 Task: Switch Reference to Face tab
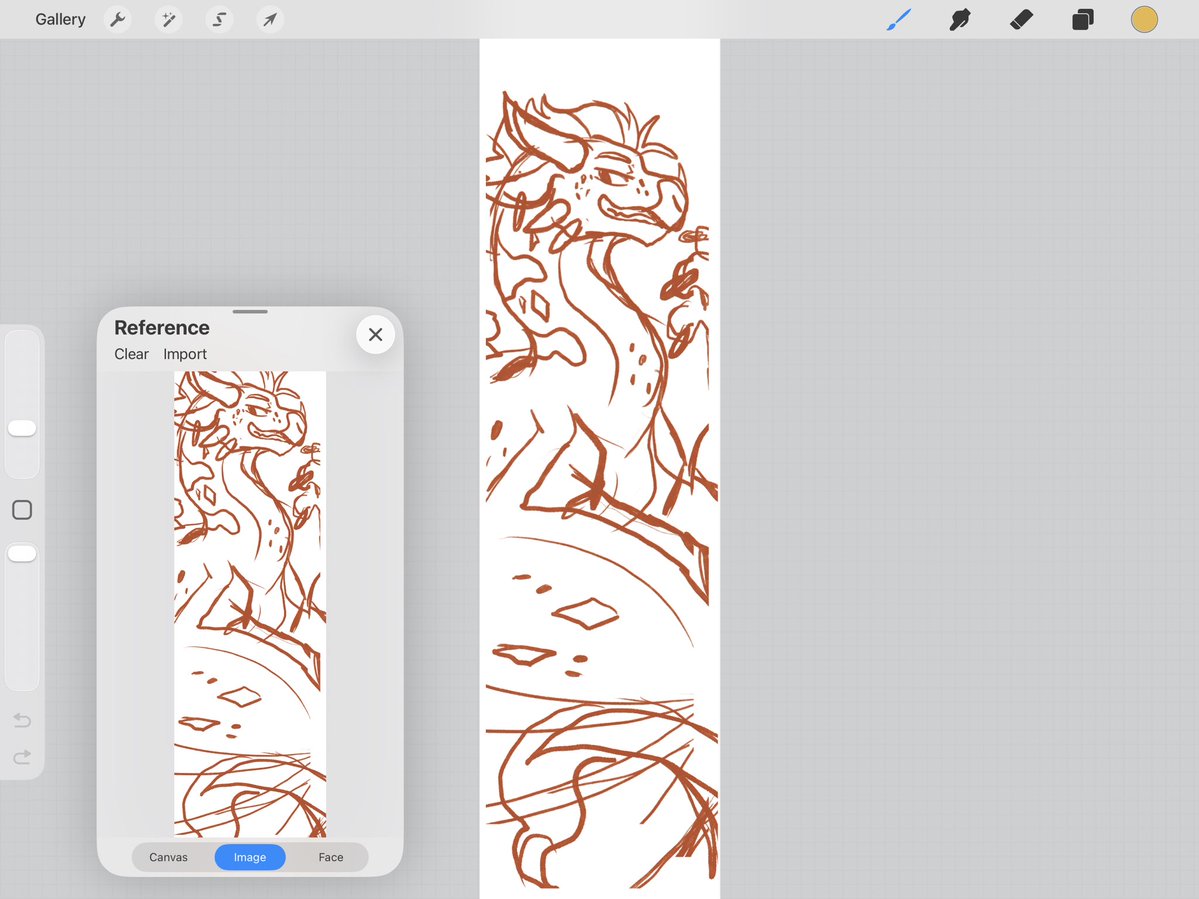point(330,857)
